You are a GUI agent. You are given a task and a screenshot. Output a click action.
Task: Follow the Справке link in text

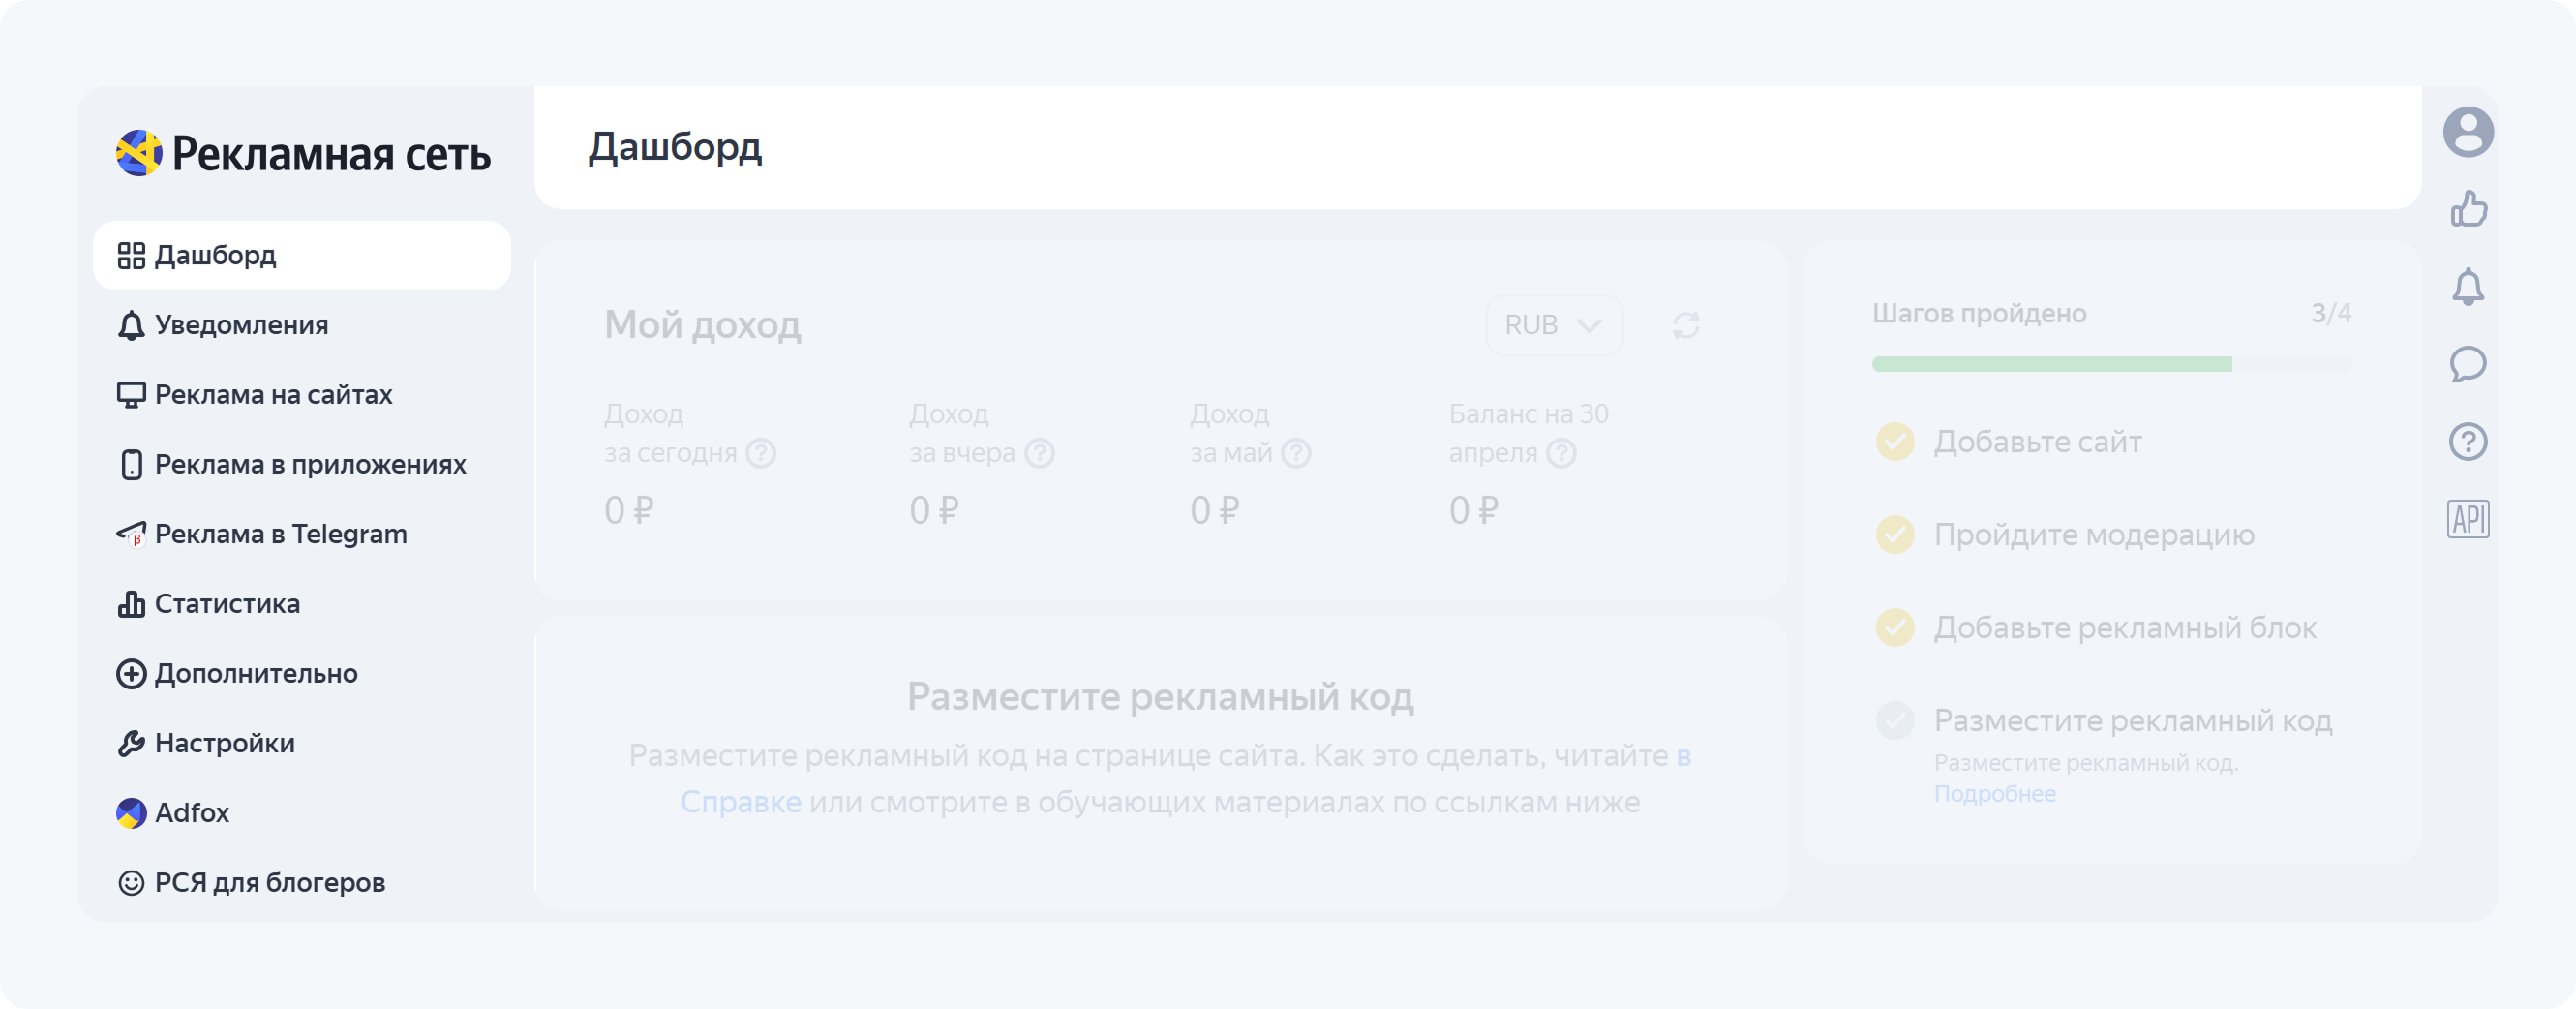tap(741, 802)
